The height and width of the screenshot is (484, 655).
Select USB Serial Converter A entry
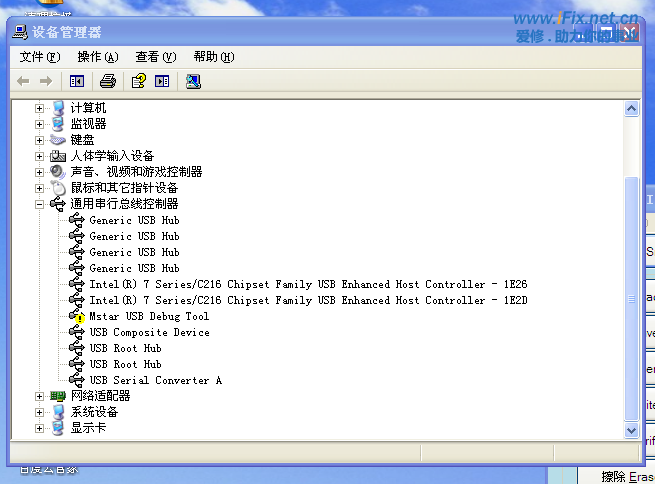[x=156, y=380]
